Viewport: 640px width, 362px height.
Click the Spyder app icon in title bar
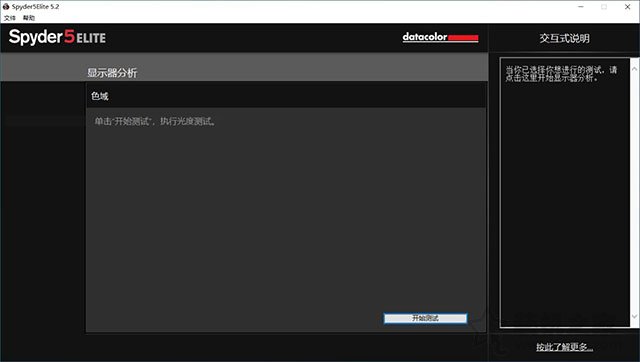click(6, 7)
